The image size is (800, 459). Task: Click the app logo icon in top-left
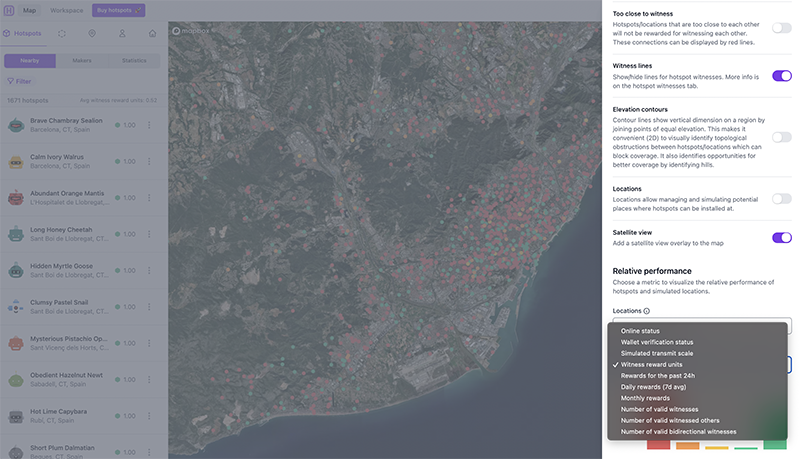click(x=8, y=10)
